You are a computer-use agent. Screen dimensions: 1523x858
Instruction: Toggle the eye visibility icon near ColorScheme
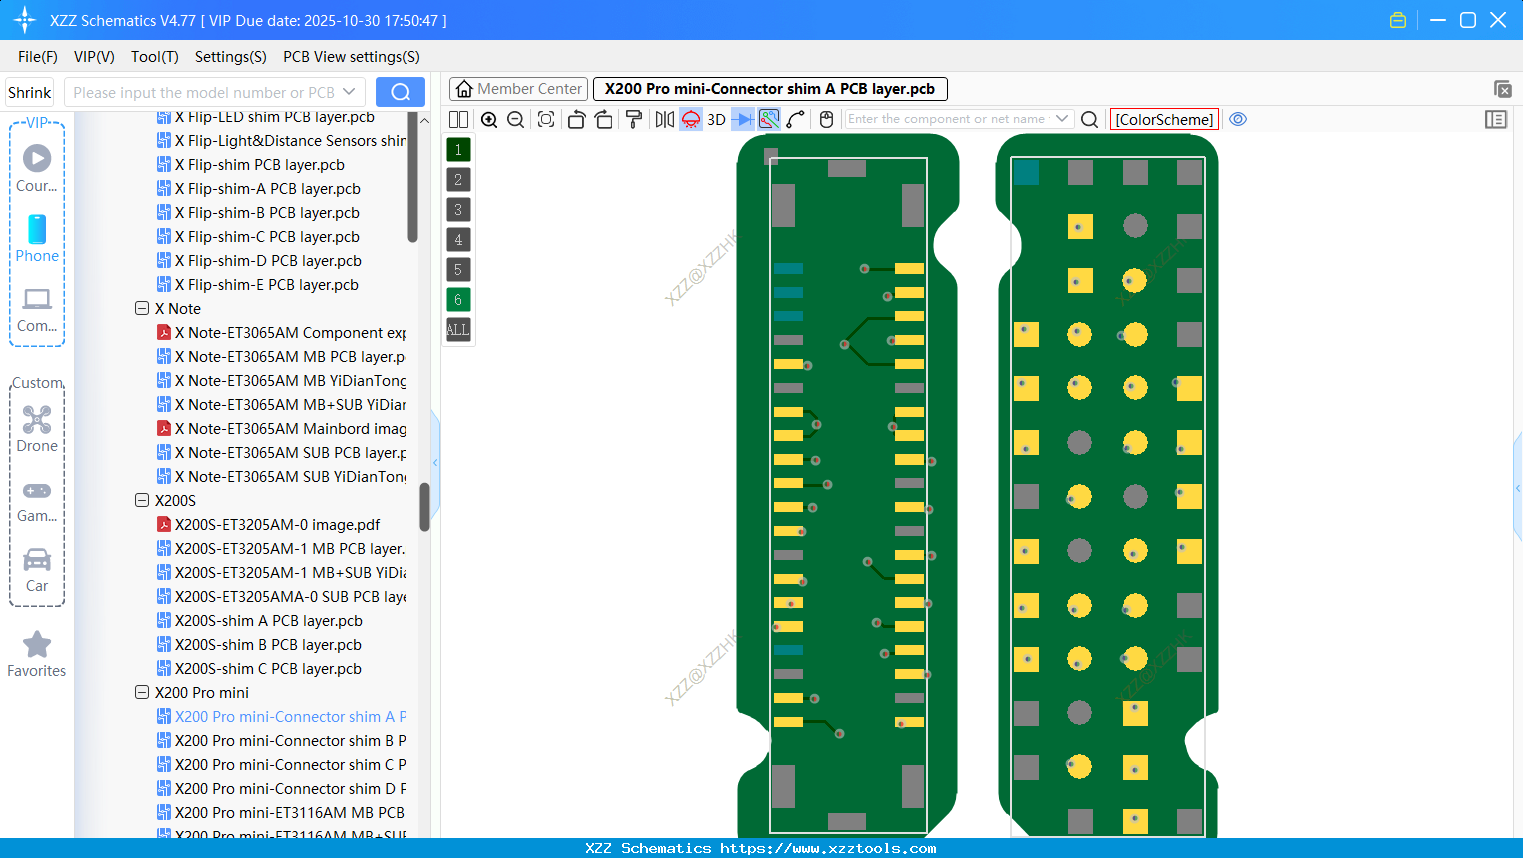pos(1238,119)
